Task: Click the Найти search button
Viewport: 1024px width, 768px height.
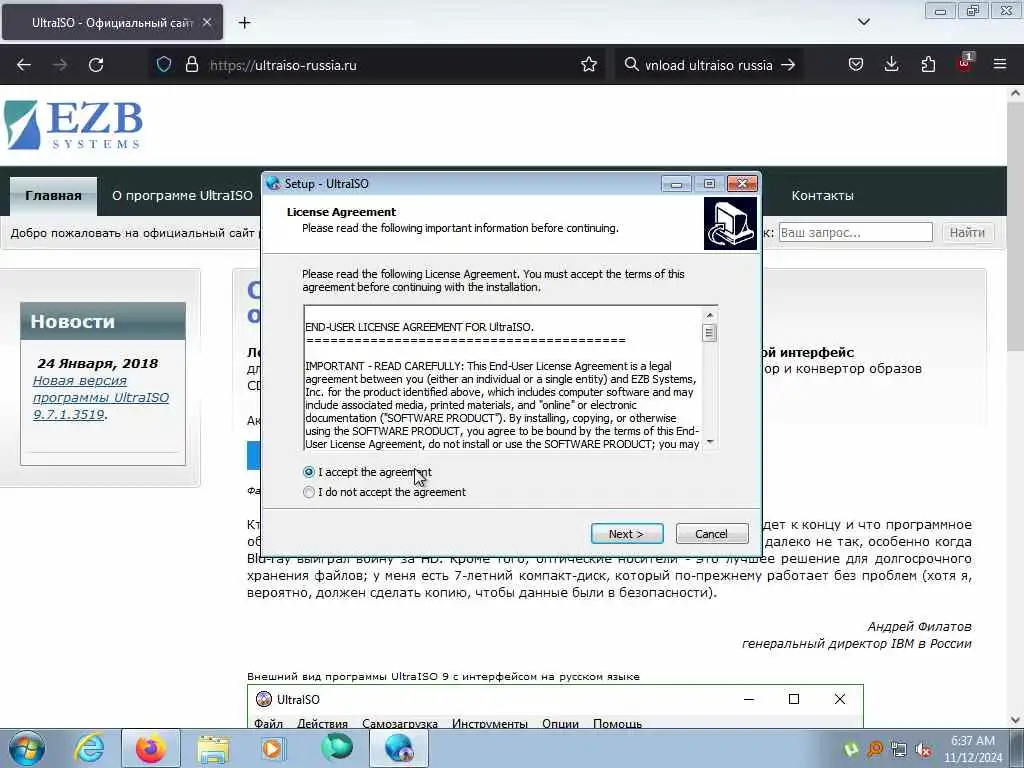Action: (967, 232)
